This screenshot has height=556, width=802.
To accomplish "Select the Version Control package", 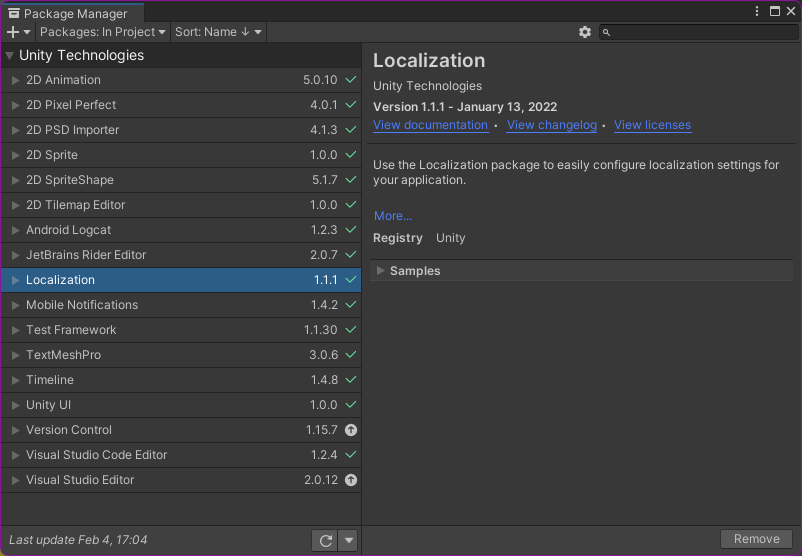I will pos(181,430).
